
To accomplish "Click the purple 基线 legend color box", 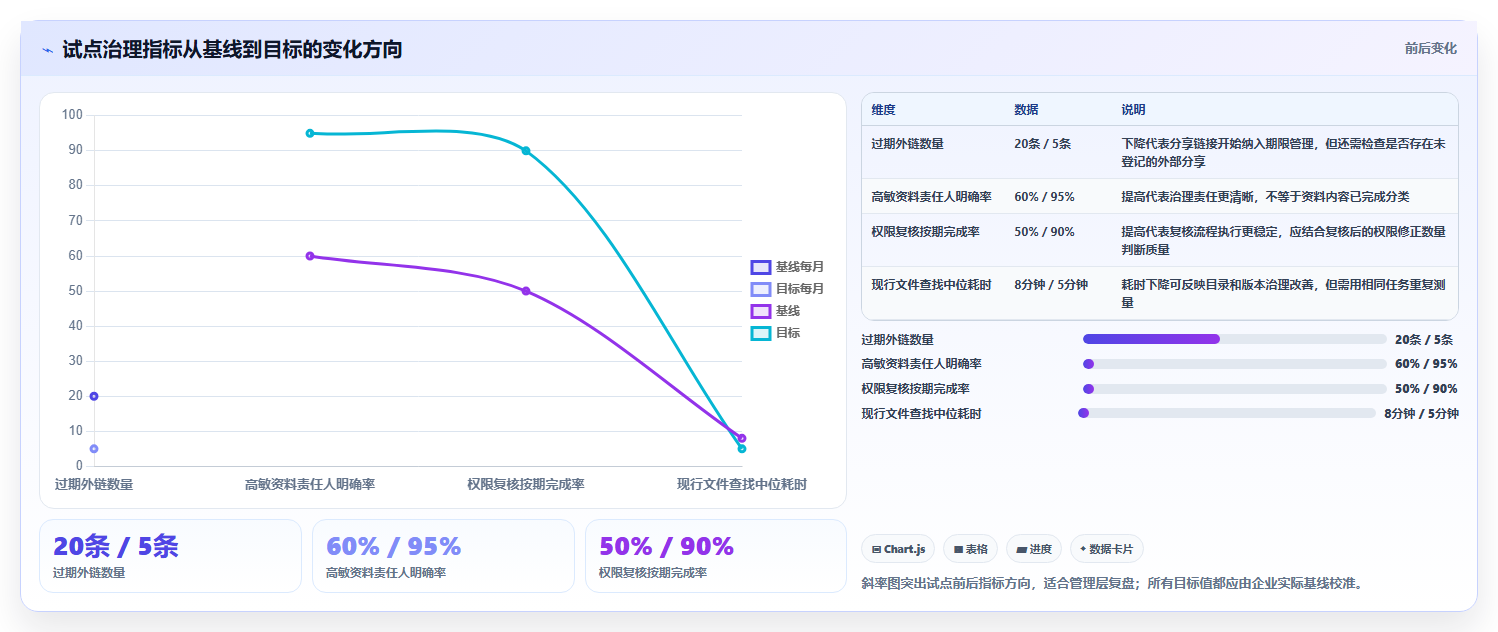I will (x=761, y=311).
